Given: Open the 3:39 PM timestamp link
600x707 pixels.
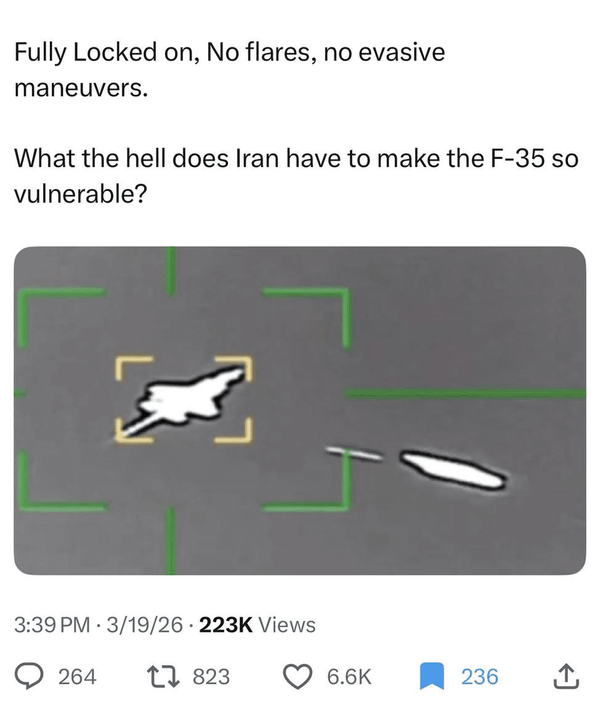Looking at the screenshot, I should click(x=52, y=625).
